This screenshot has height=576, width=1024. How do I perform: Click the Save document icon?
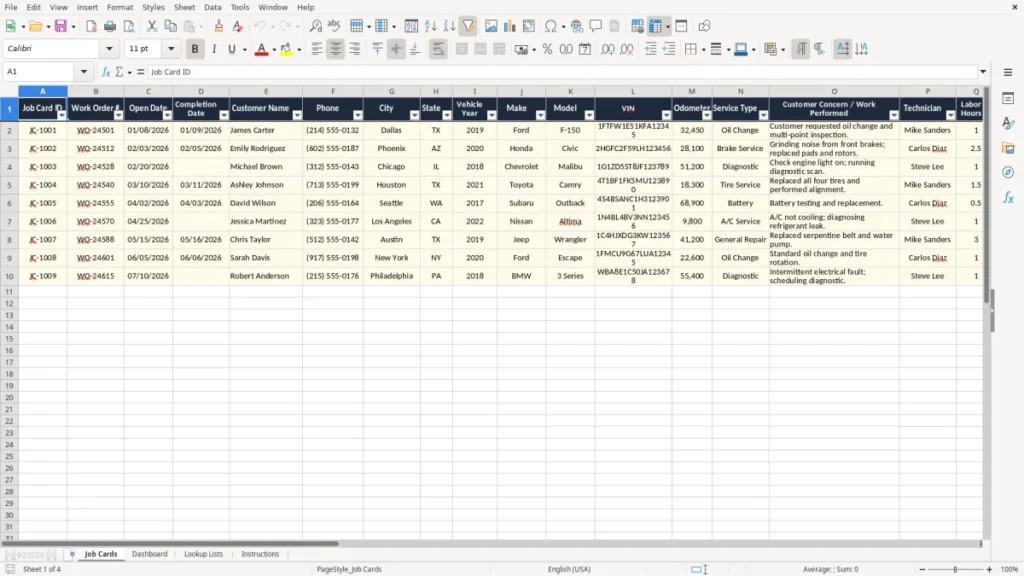[61, 26]
